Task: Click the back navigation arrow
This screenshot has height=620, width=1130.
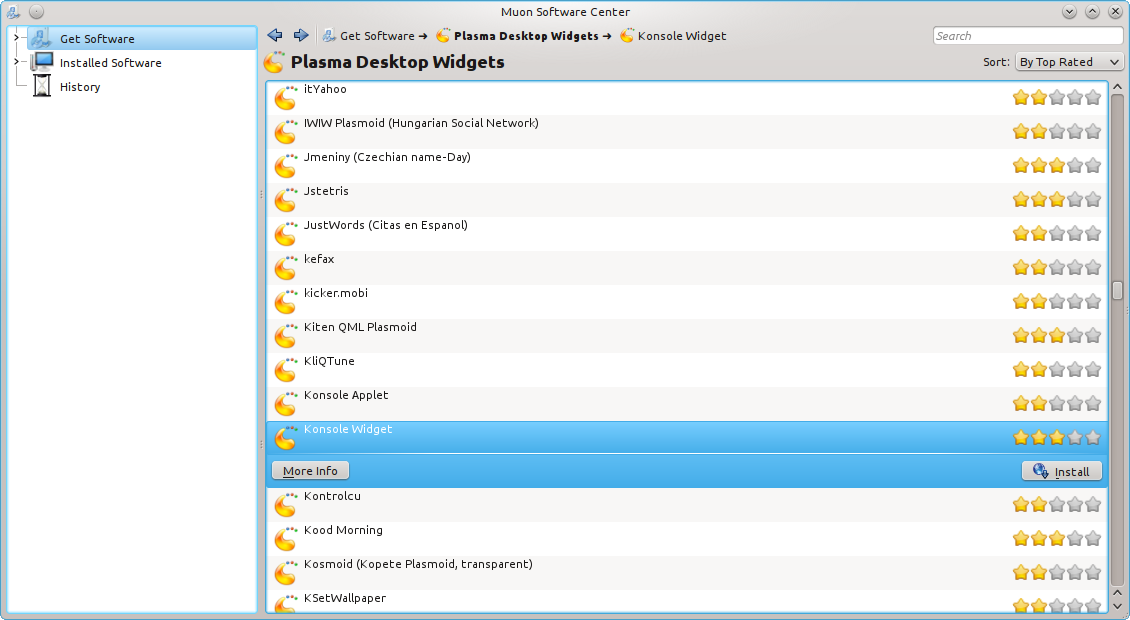Action: click(275, 35)
